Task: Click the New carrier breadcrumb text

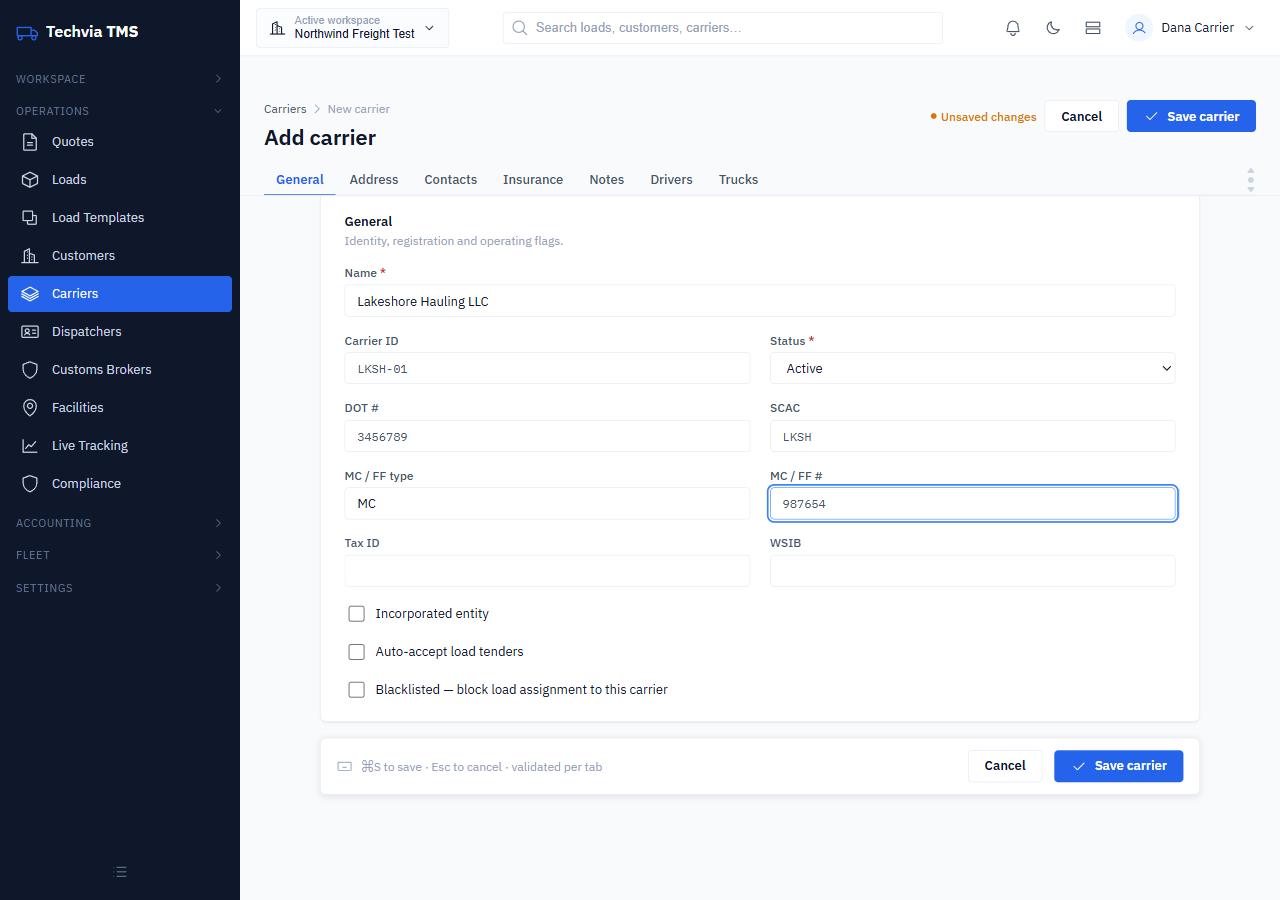Action: click(359, 109)
